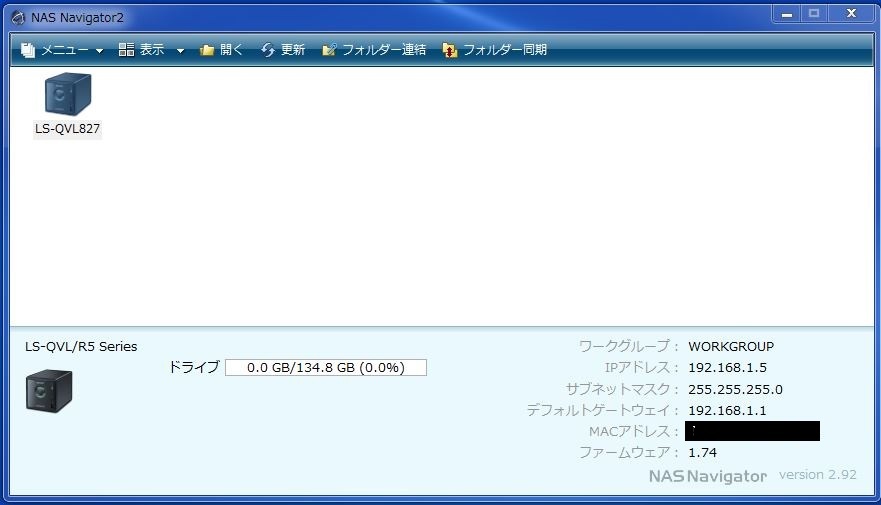Click the フォルダー連結 icon
This screenshot has width=881, height=505.
tap(329, 50)
